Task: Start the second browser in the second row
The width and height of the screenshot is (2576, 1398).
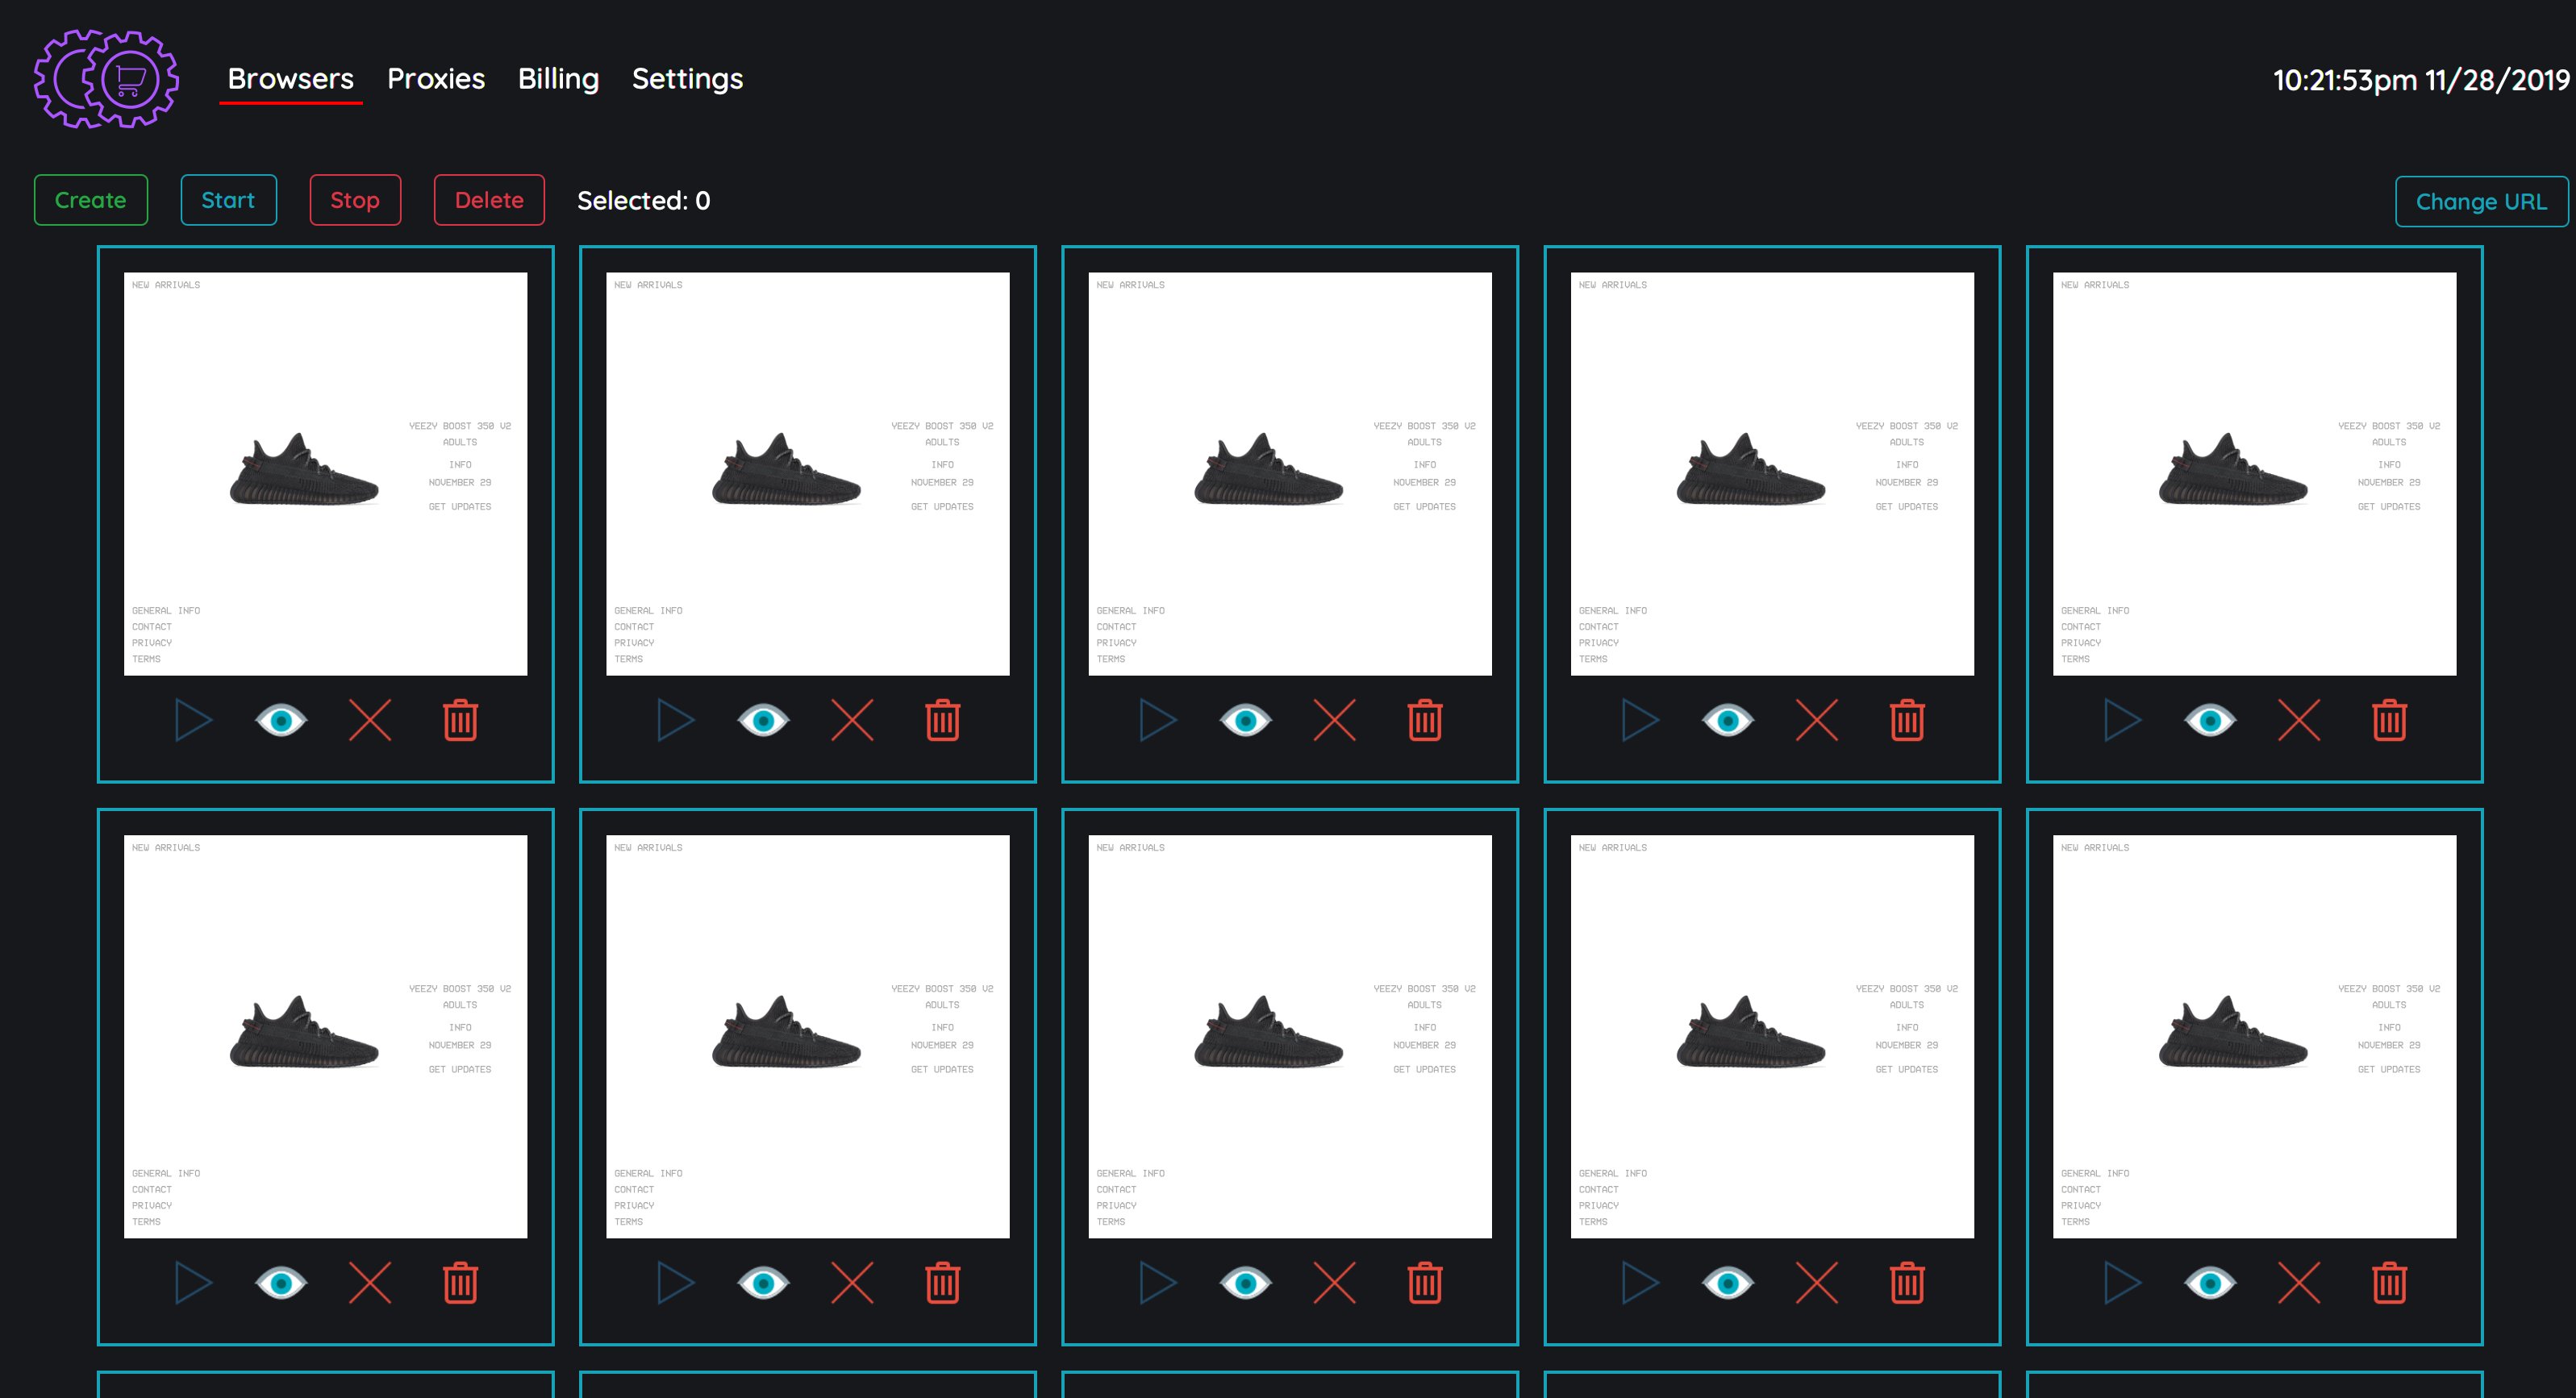Action: click(x=676, y=1283)
